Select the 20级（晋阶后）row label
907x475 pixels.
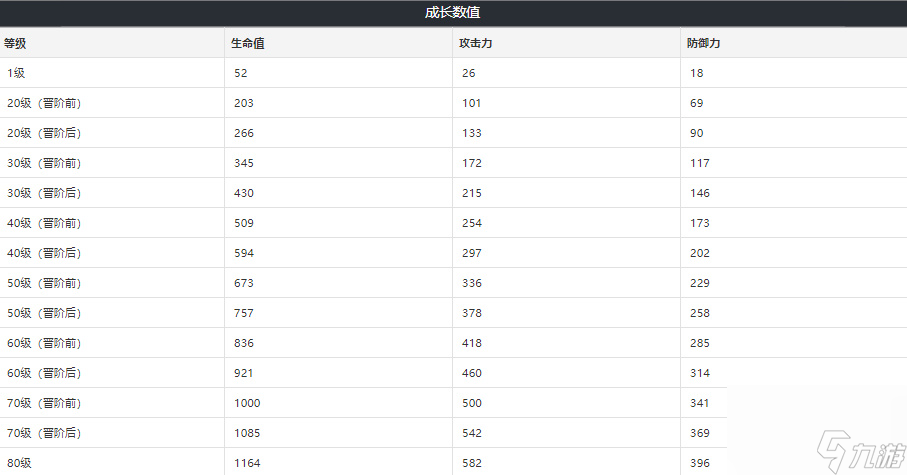[46, 133]
